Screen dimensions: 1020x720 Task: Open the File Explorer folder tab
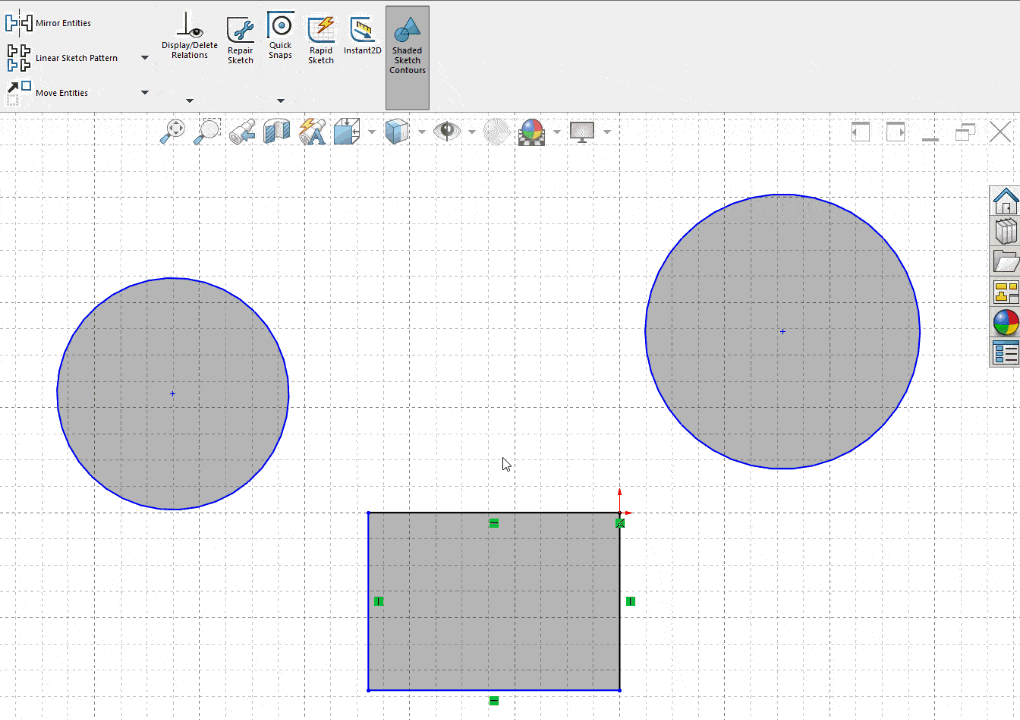pyautogui.click(x=1005, y=261)
